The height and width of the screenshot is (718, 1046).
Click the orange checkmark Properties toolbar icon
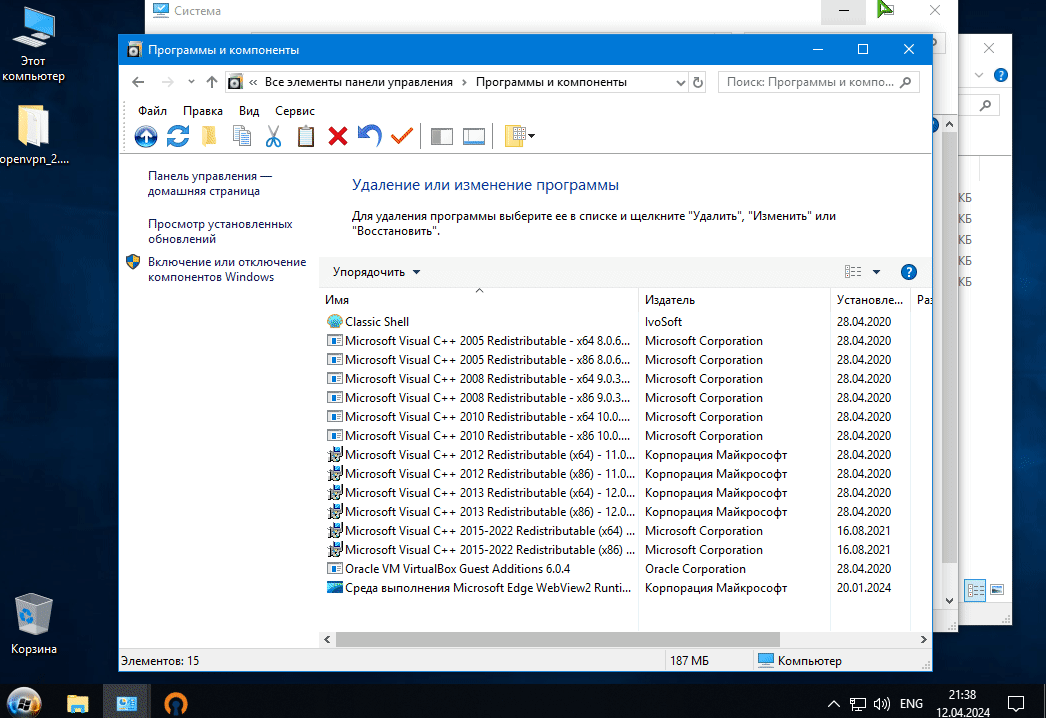[402, 136]
